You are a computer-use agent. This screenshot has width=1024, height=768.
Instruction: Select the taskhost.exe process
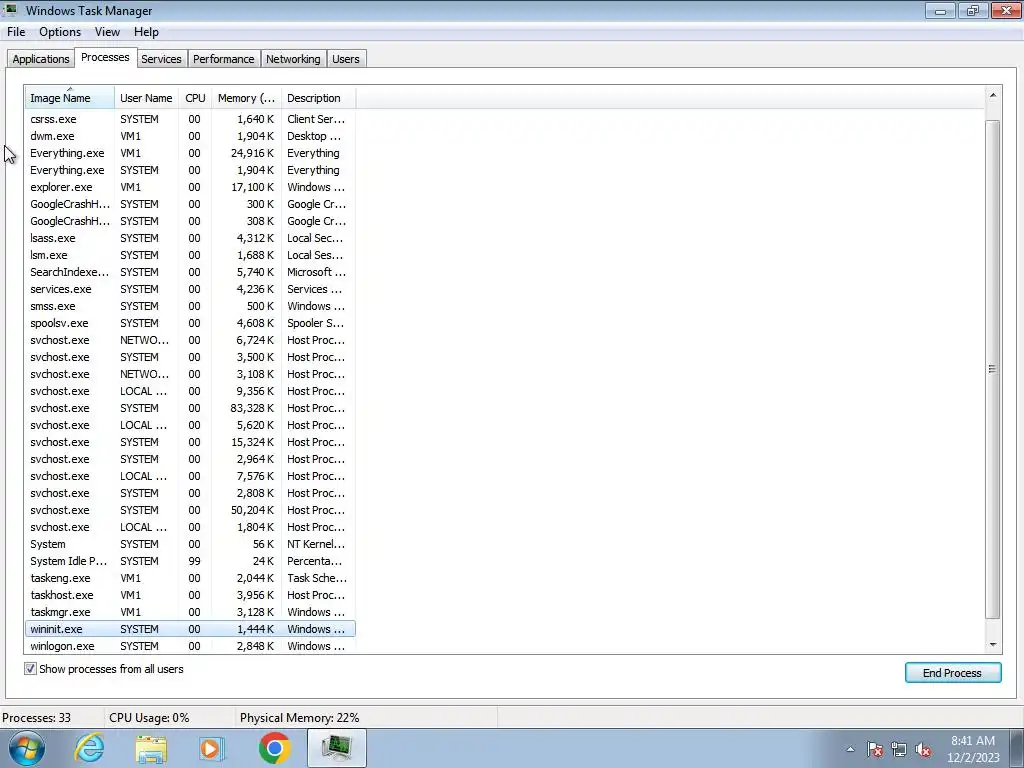pyautogui.click(x=190, y=595)
